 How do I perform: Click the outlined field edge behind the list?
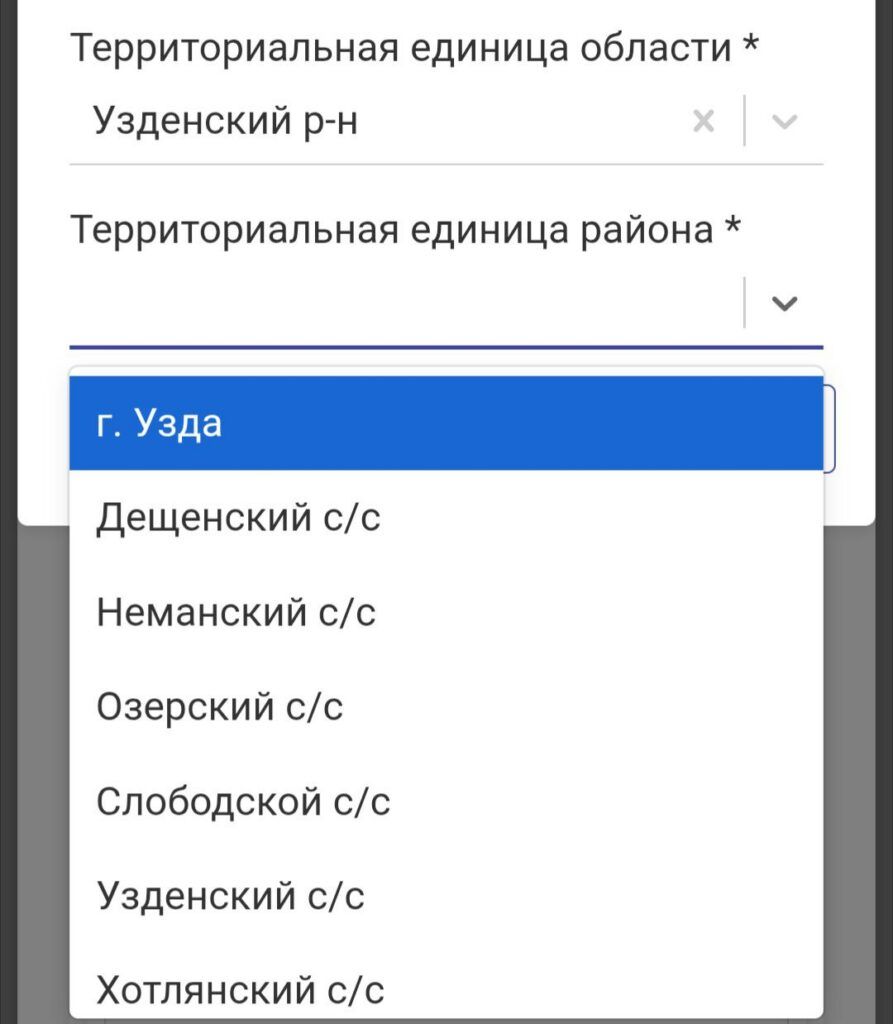(x=830, y=430)
